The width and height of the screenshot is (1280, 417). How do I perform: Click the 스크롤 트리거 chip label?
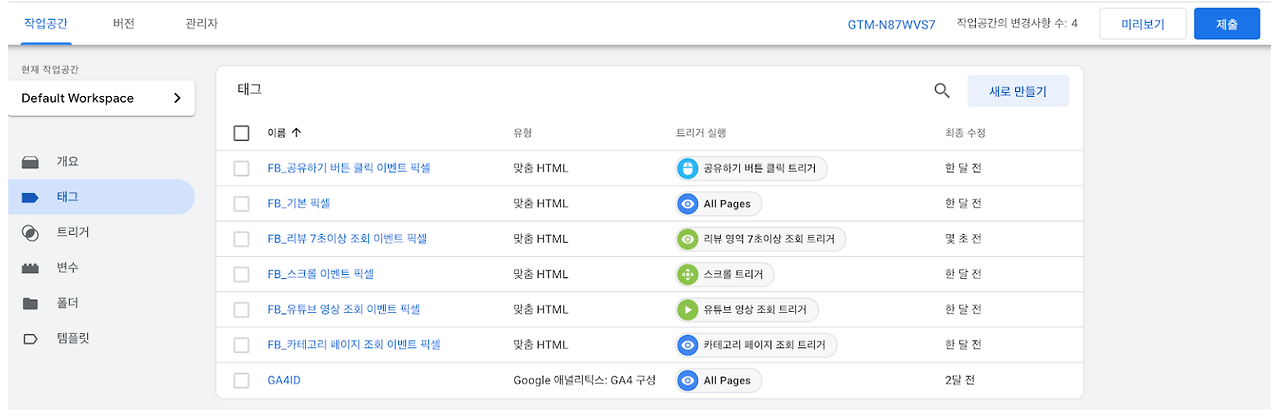point(732,274)
